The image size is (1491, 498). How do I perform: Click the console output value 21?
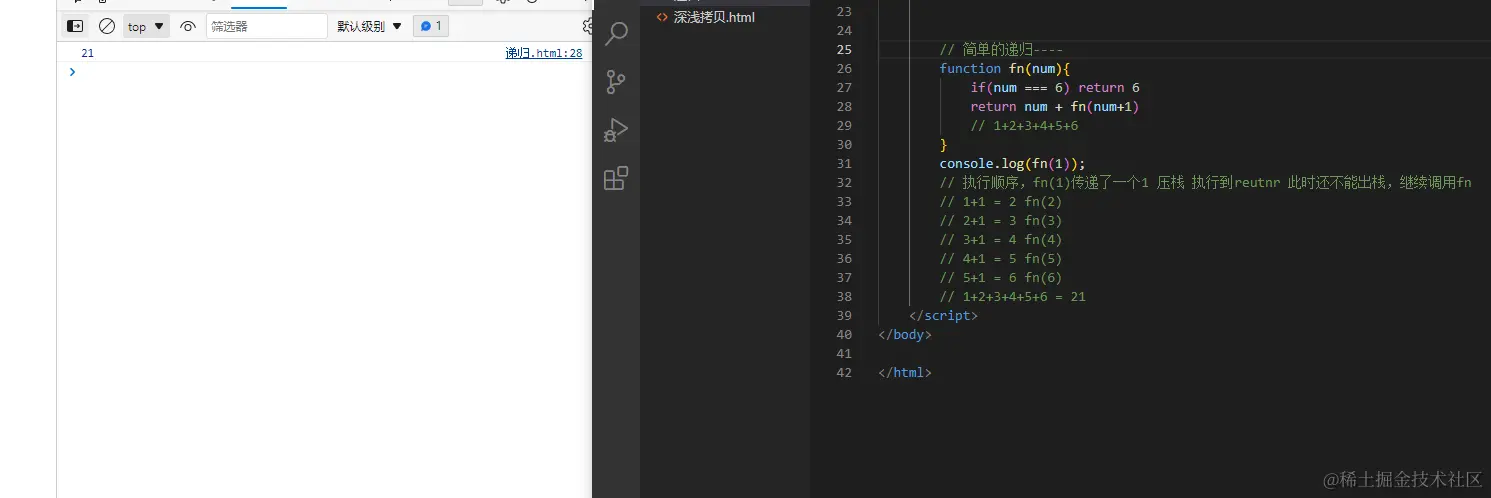[87, 53]
